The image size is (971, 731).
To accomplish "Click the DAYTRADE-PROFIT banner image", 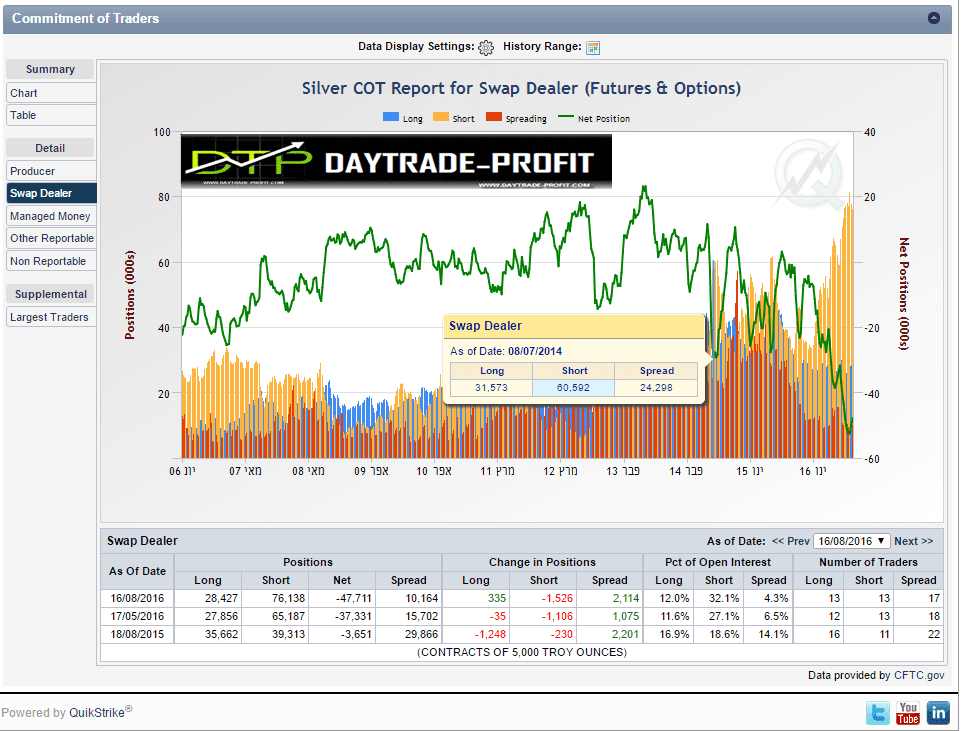I will click(396, 161).
